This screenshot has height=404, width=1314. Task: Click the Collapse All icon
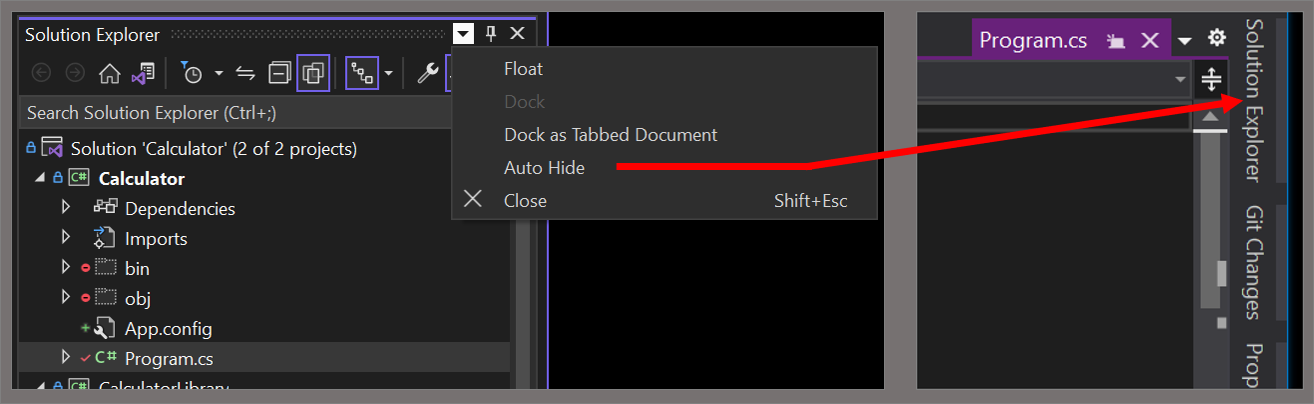[x=281, y=73]
